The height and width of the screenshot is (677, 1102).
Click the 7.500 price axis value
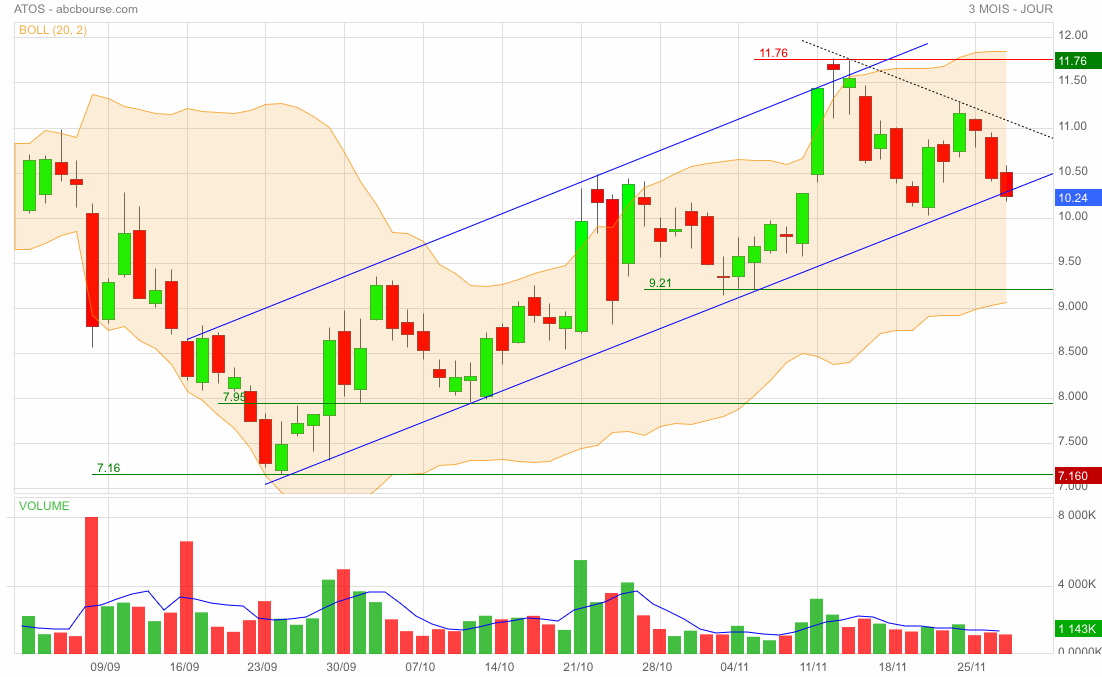pyautogui.click(x=1072, y=441)
